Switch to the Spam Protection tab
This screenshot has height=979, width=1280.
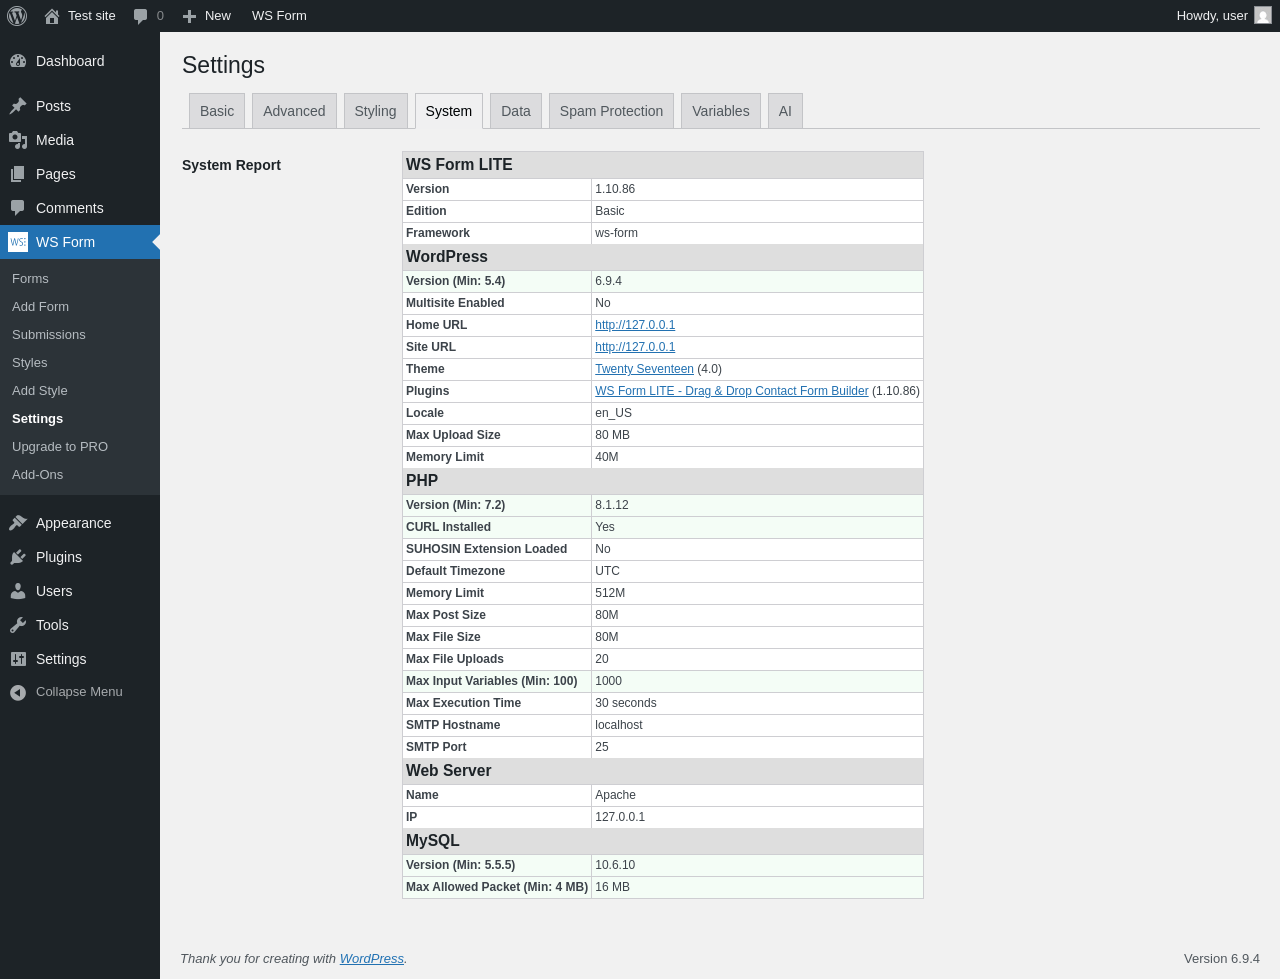(x=611, y=111)
